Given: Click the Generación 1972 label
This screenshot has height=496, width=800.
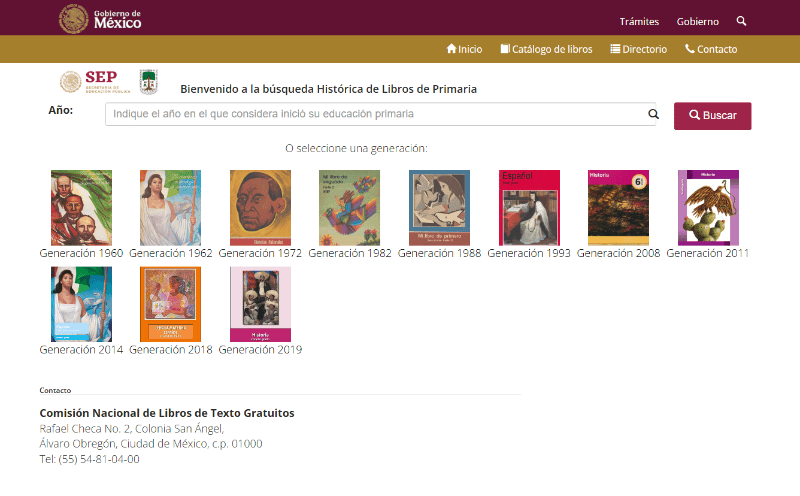Looking at the screenshot, I should point(260,253).
